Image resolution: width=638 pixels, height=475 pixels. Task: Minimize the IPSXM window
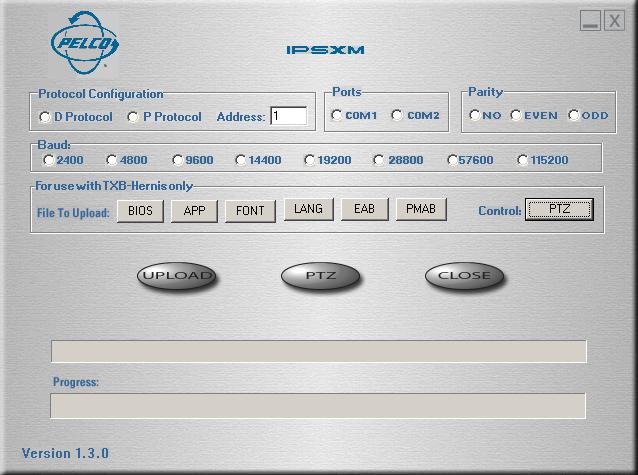(x=590, y=20)
